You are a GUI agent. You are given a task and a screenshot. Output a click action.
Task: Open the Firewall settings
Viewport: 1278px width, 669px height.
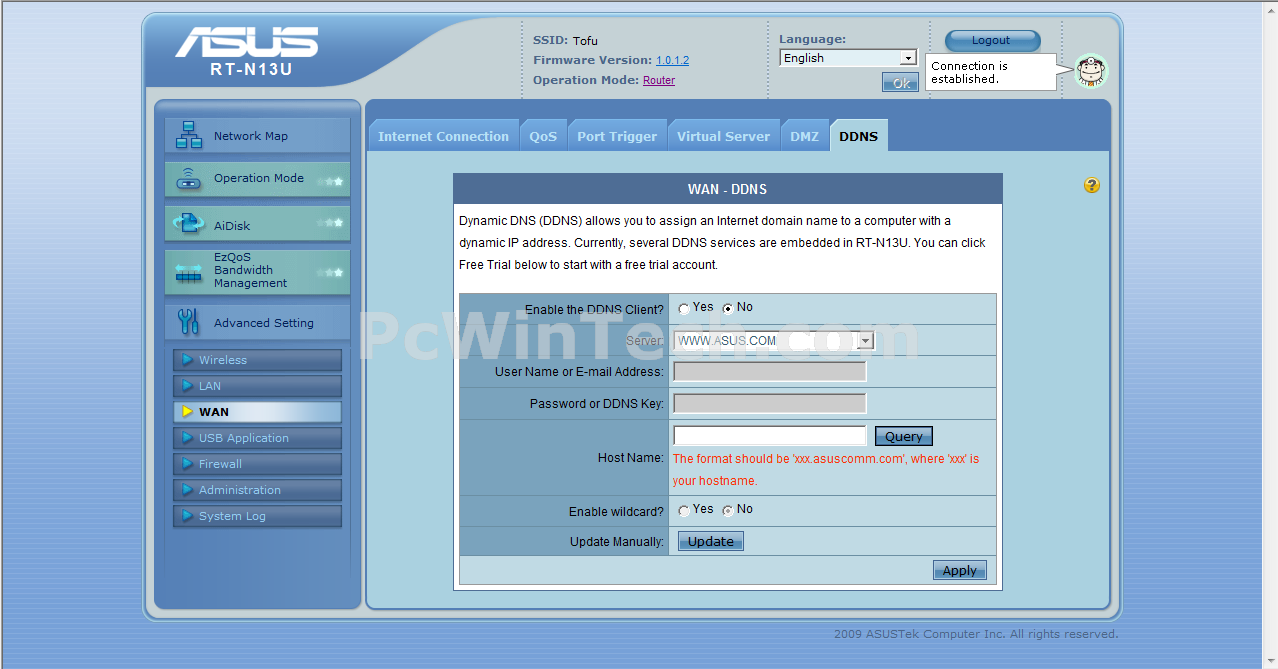click(257, 464)
